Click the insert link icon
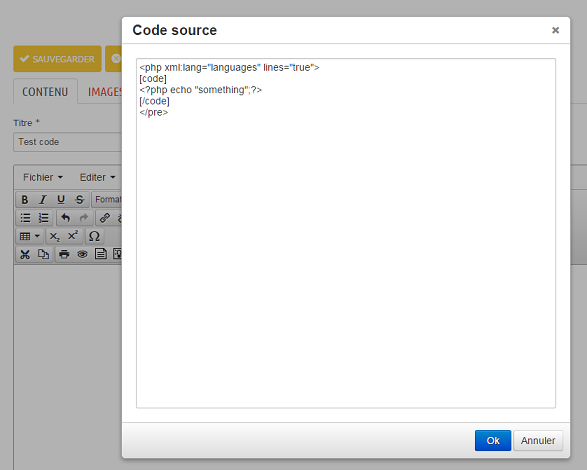 pos(105,218)
